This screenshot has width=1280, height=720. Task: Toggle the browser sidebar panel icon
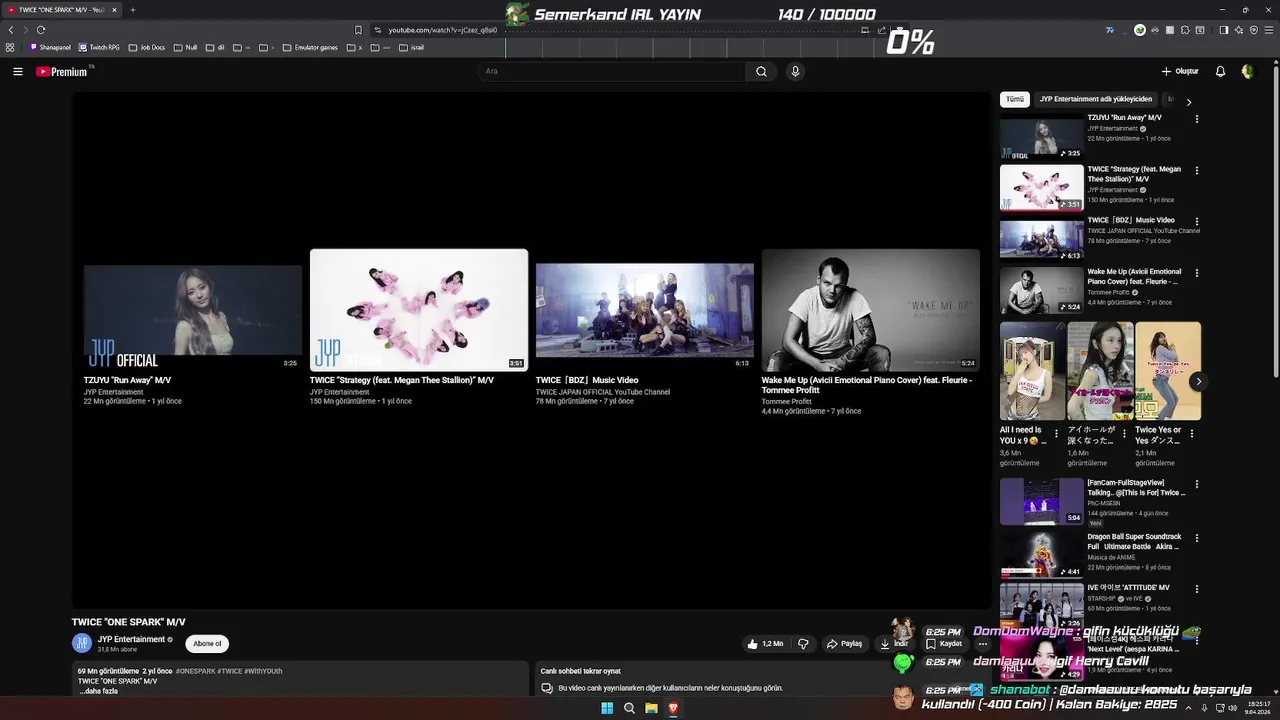pos(1224,30)
